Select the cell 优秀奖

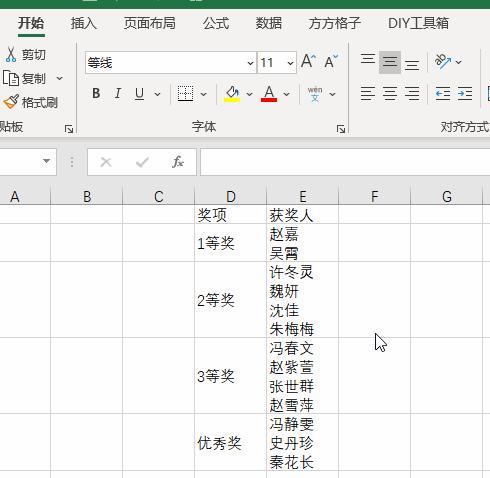[231, 442]
